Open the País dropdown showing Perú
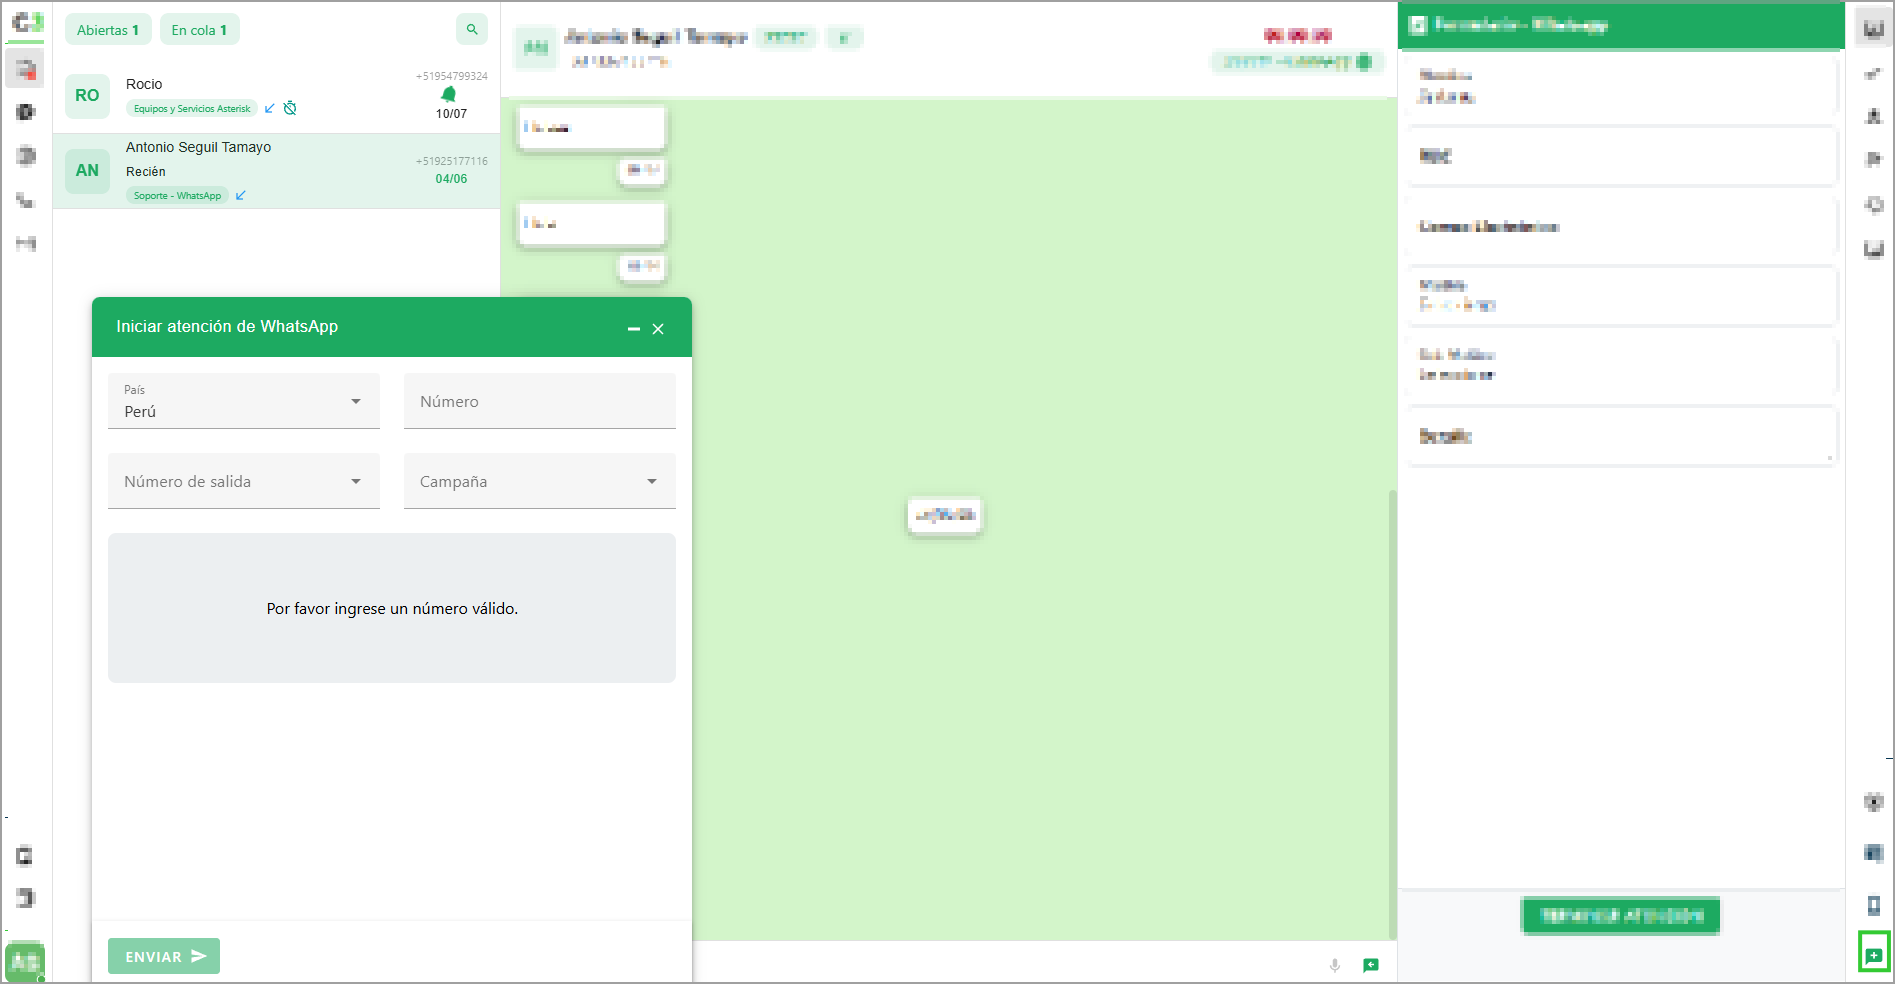1895x984 pixels. 243,401
